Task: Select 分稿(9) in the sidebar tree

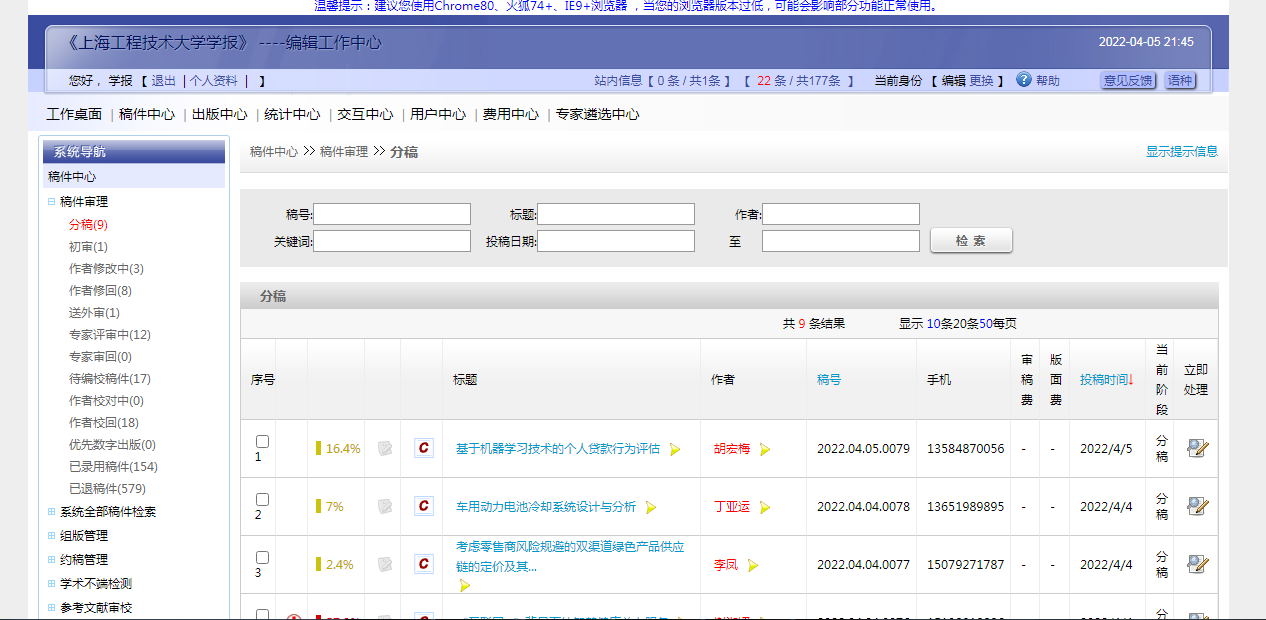Action: point(88,225)
